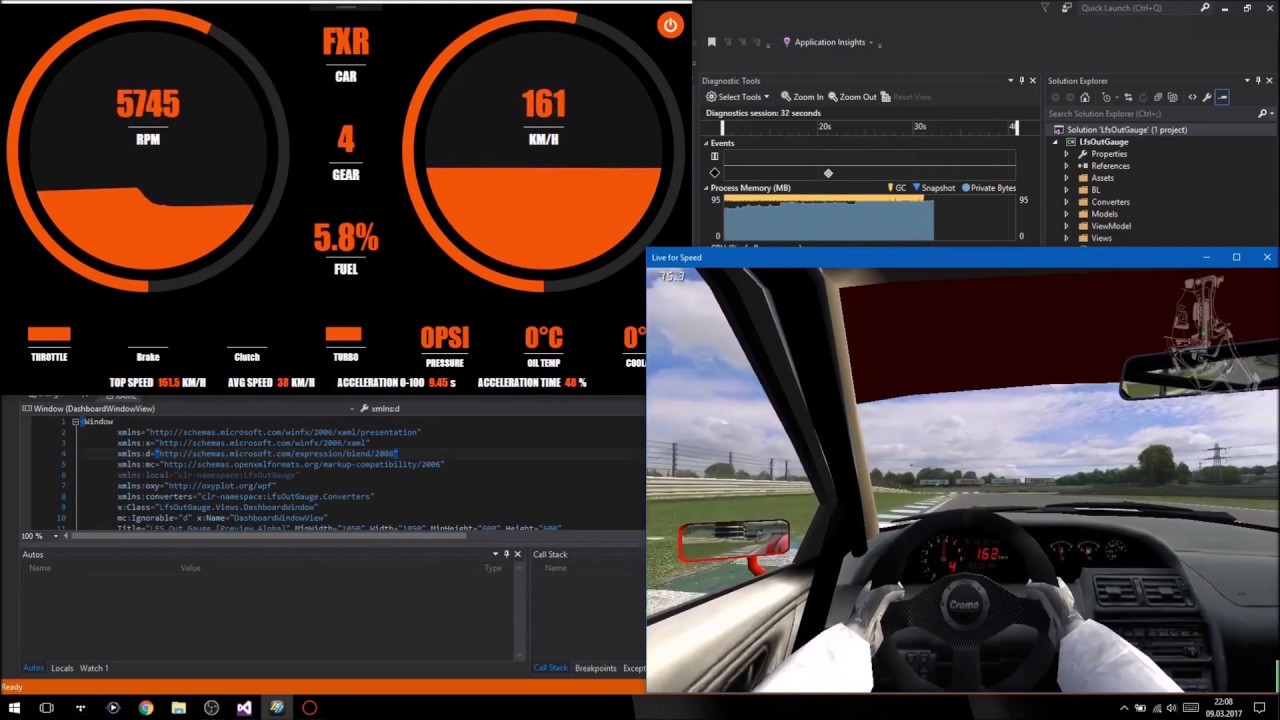
Task: Select the Call Stack tab
Action: click(x=550, y=668)
